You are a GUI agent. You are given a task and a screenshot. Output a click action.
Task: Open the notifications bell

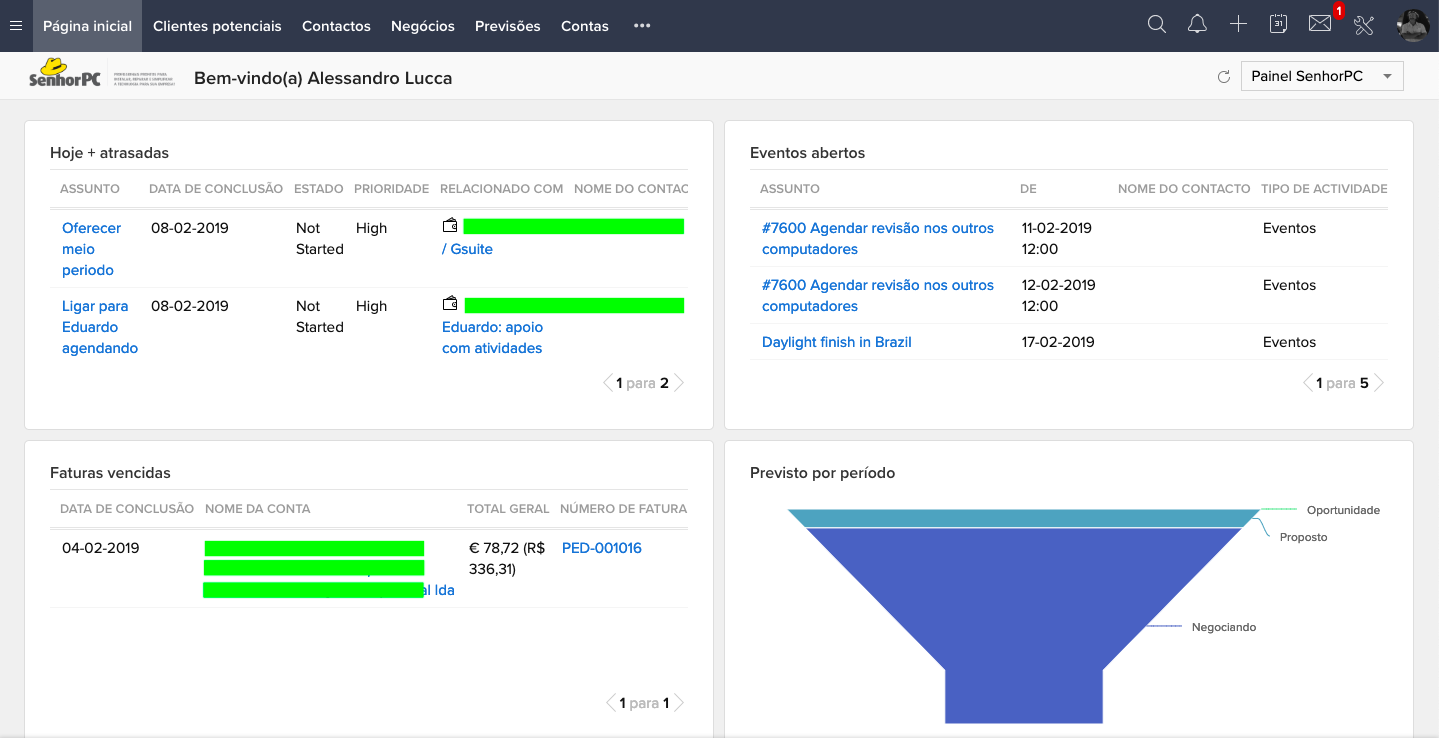coord(1197,25)
